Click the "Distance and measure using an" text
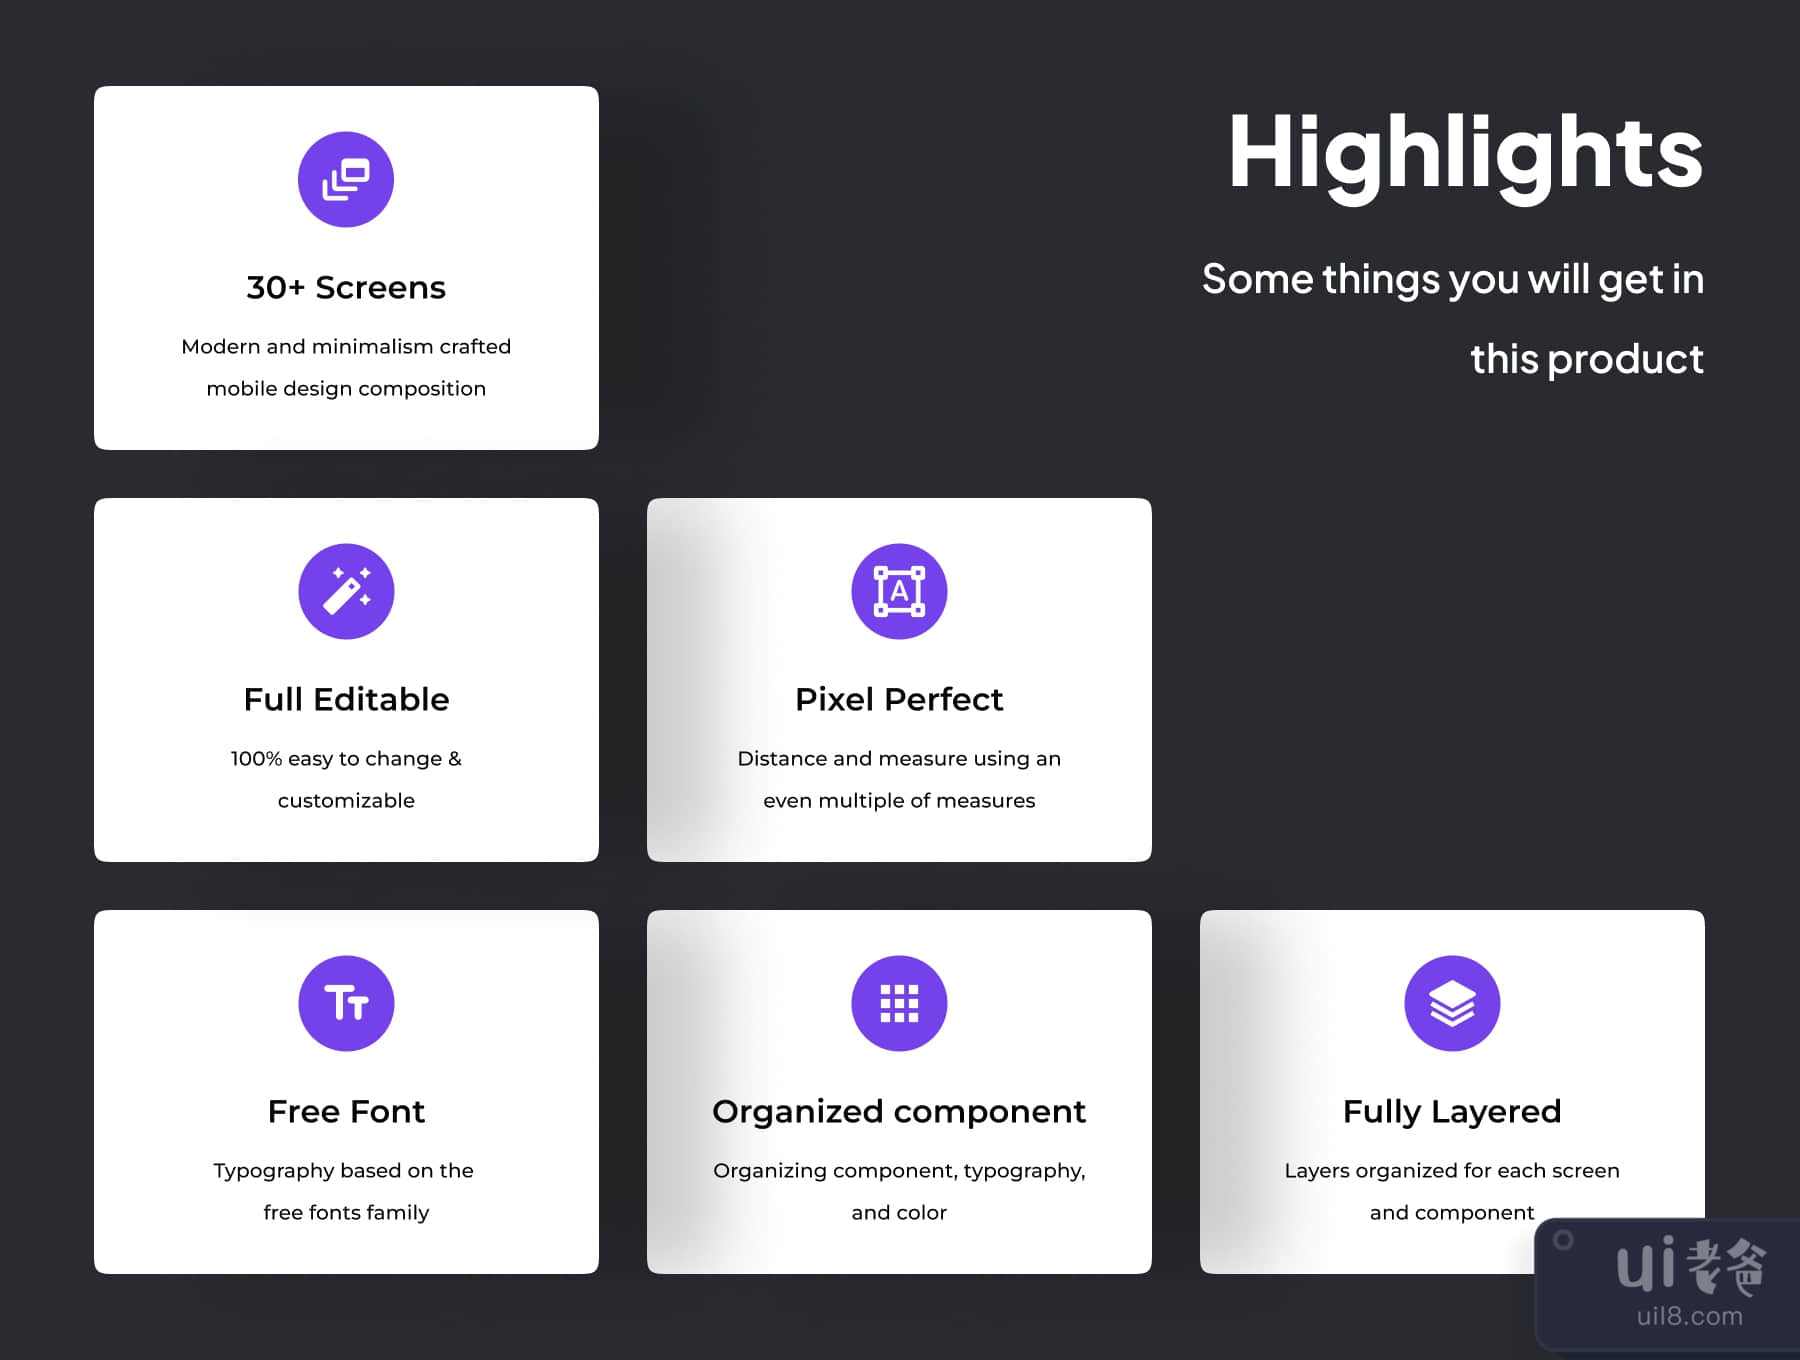Screen dimensions: 1800x1360 click(899, 759)
